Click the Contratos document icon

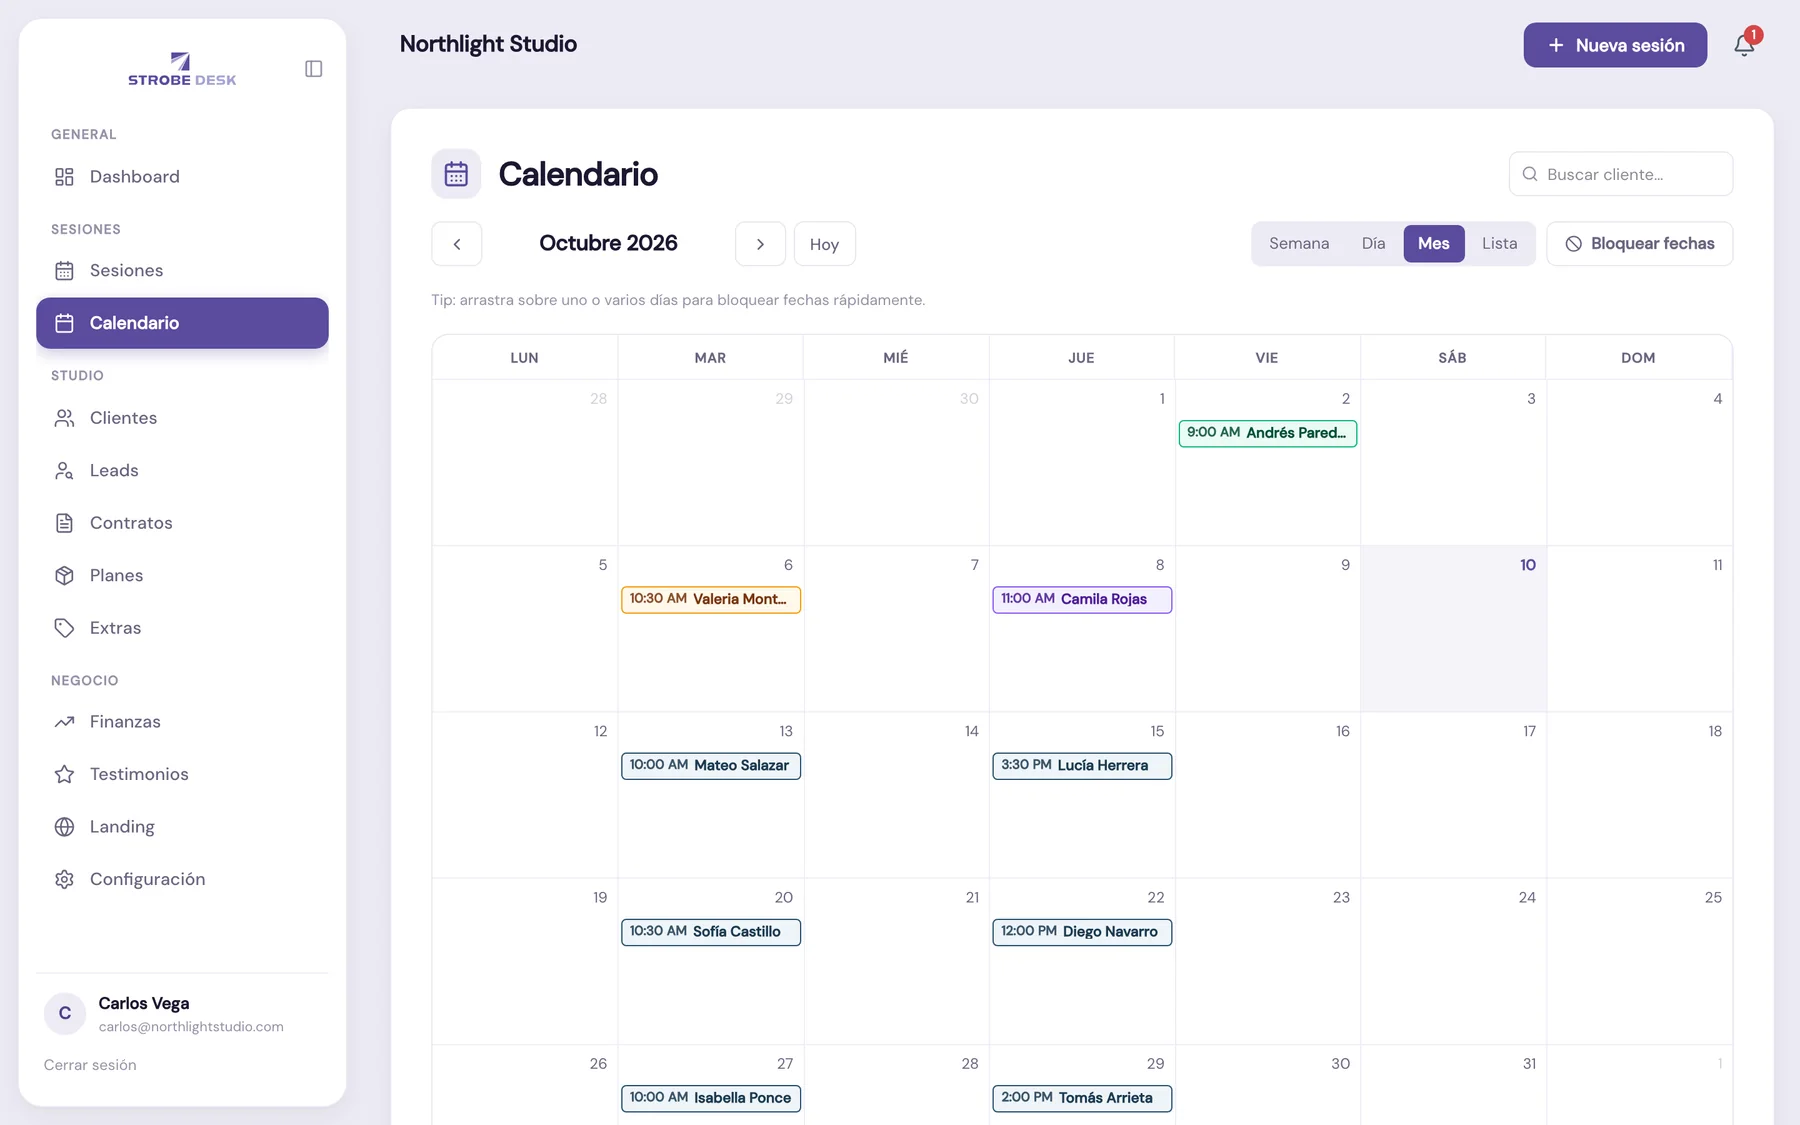tap(64, 523)
